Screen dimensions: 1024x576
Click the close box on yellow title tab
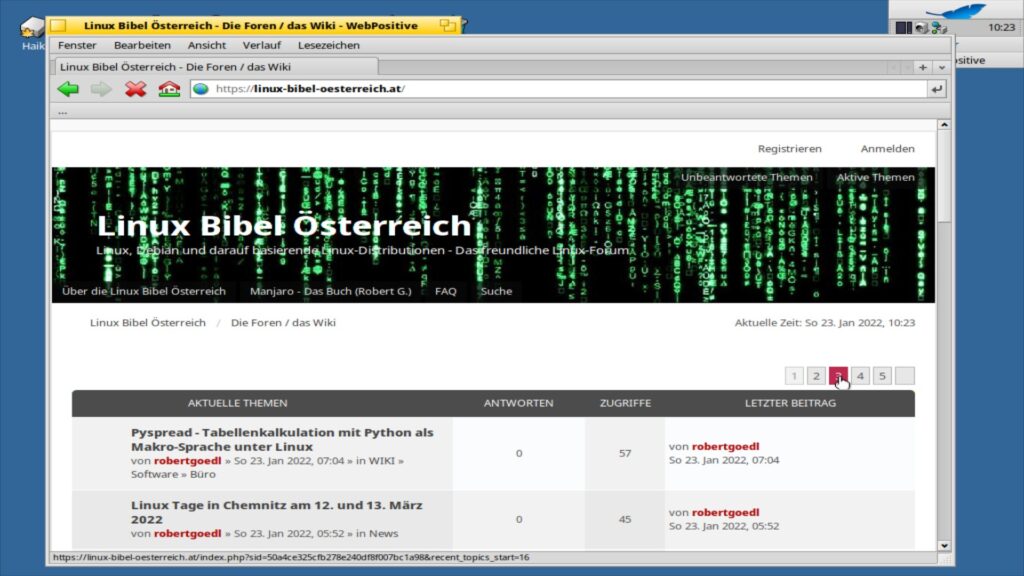click(x=59, y=25)
